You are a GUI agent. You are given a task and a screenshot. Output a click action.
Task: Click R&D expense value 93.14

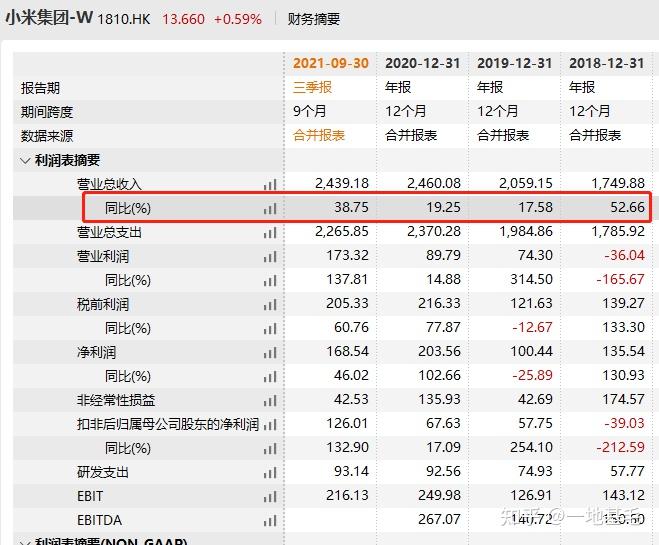pyautogui.click(x=351, y=471)
